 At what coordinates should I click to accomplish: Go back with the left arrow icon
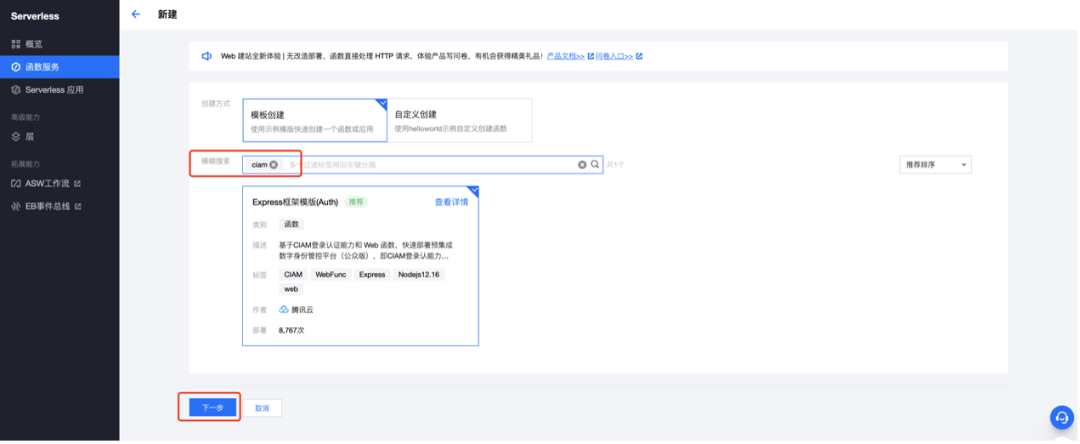tap(136, 14)
